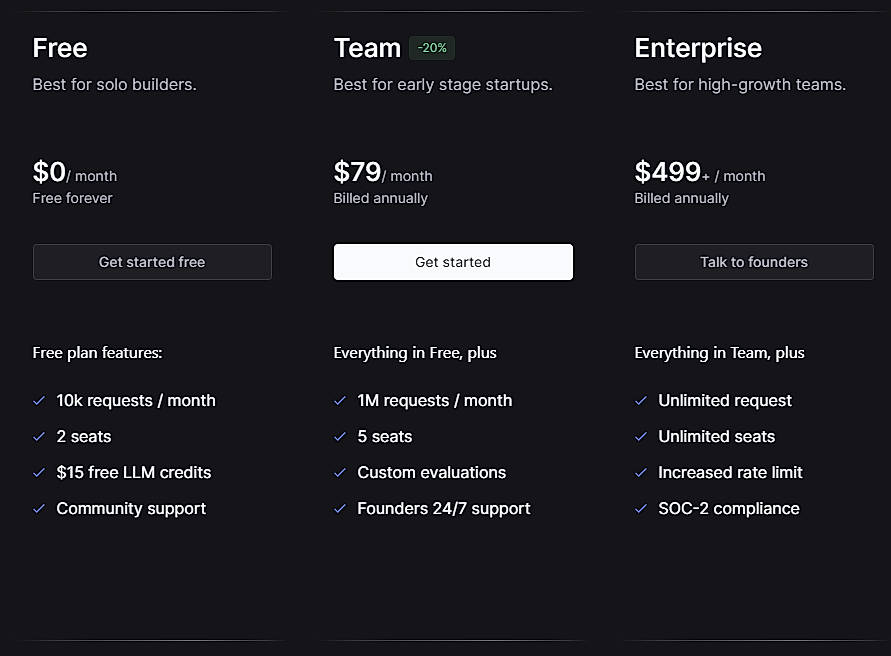
Task: Click the checkmark beside Unlimited seats
Action: point(641,436)
